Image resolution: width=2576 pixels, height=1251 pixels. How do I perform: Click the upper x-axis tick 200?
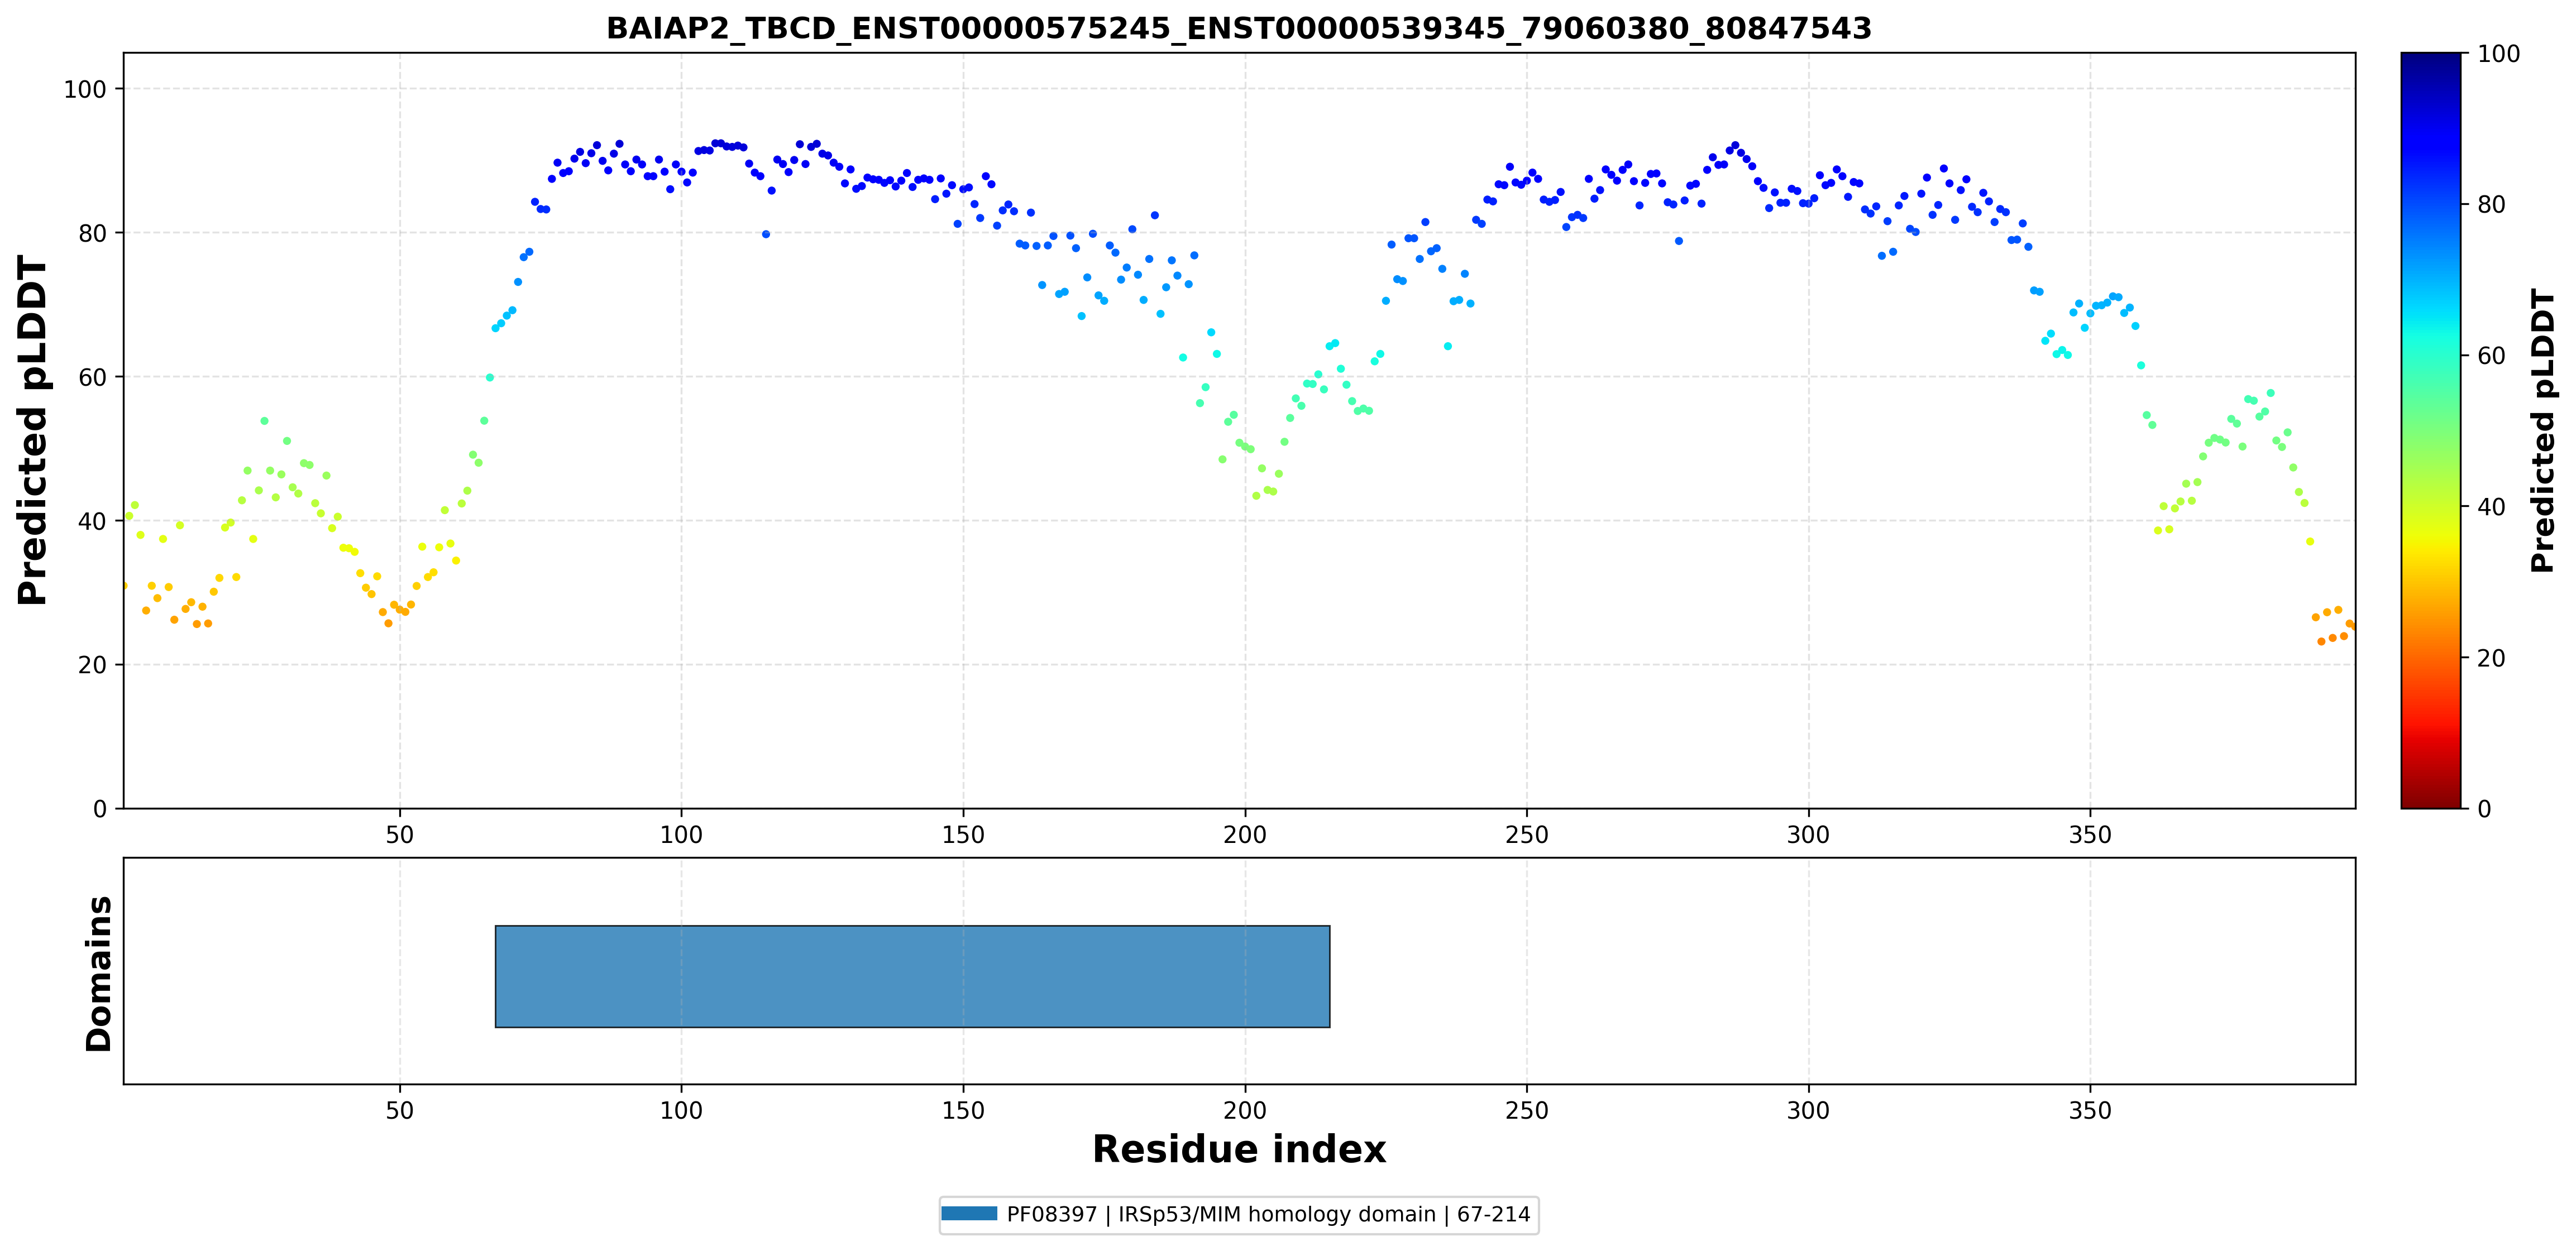(x=1245, y=834)
